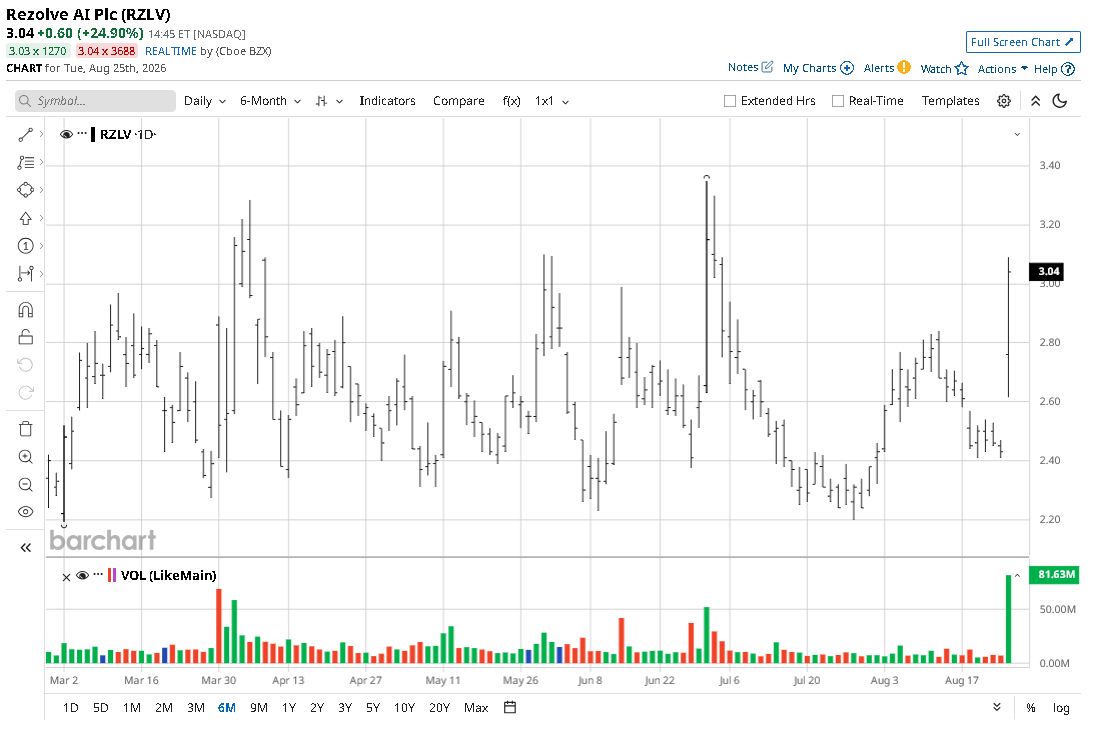Open the Daily frequency dropdown
Screen dimensions: 1117x741
pyautogui.click(x=204, y=101)
